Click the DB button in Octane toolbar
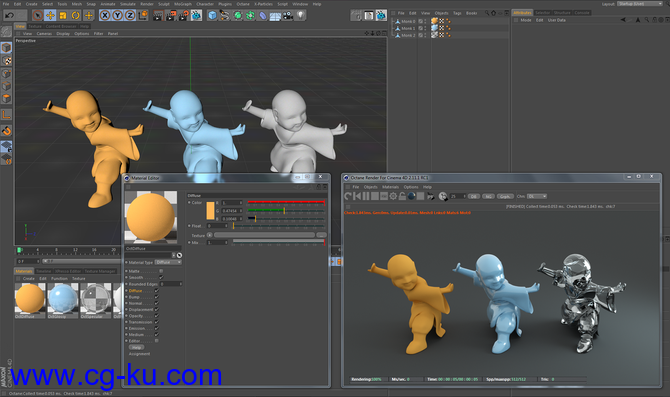Screen dimensions: 670x397 473,196
